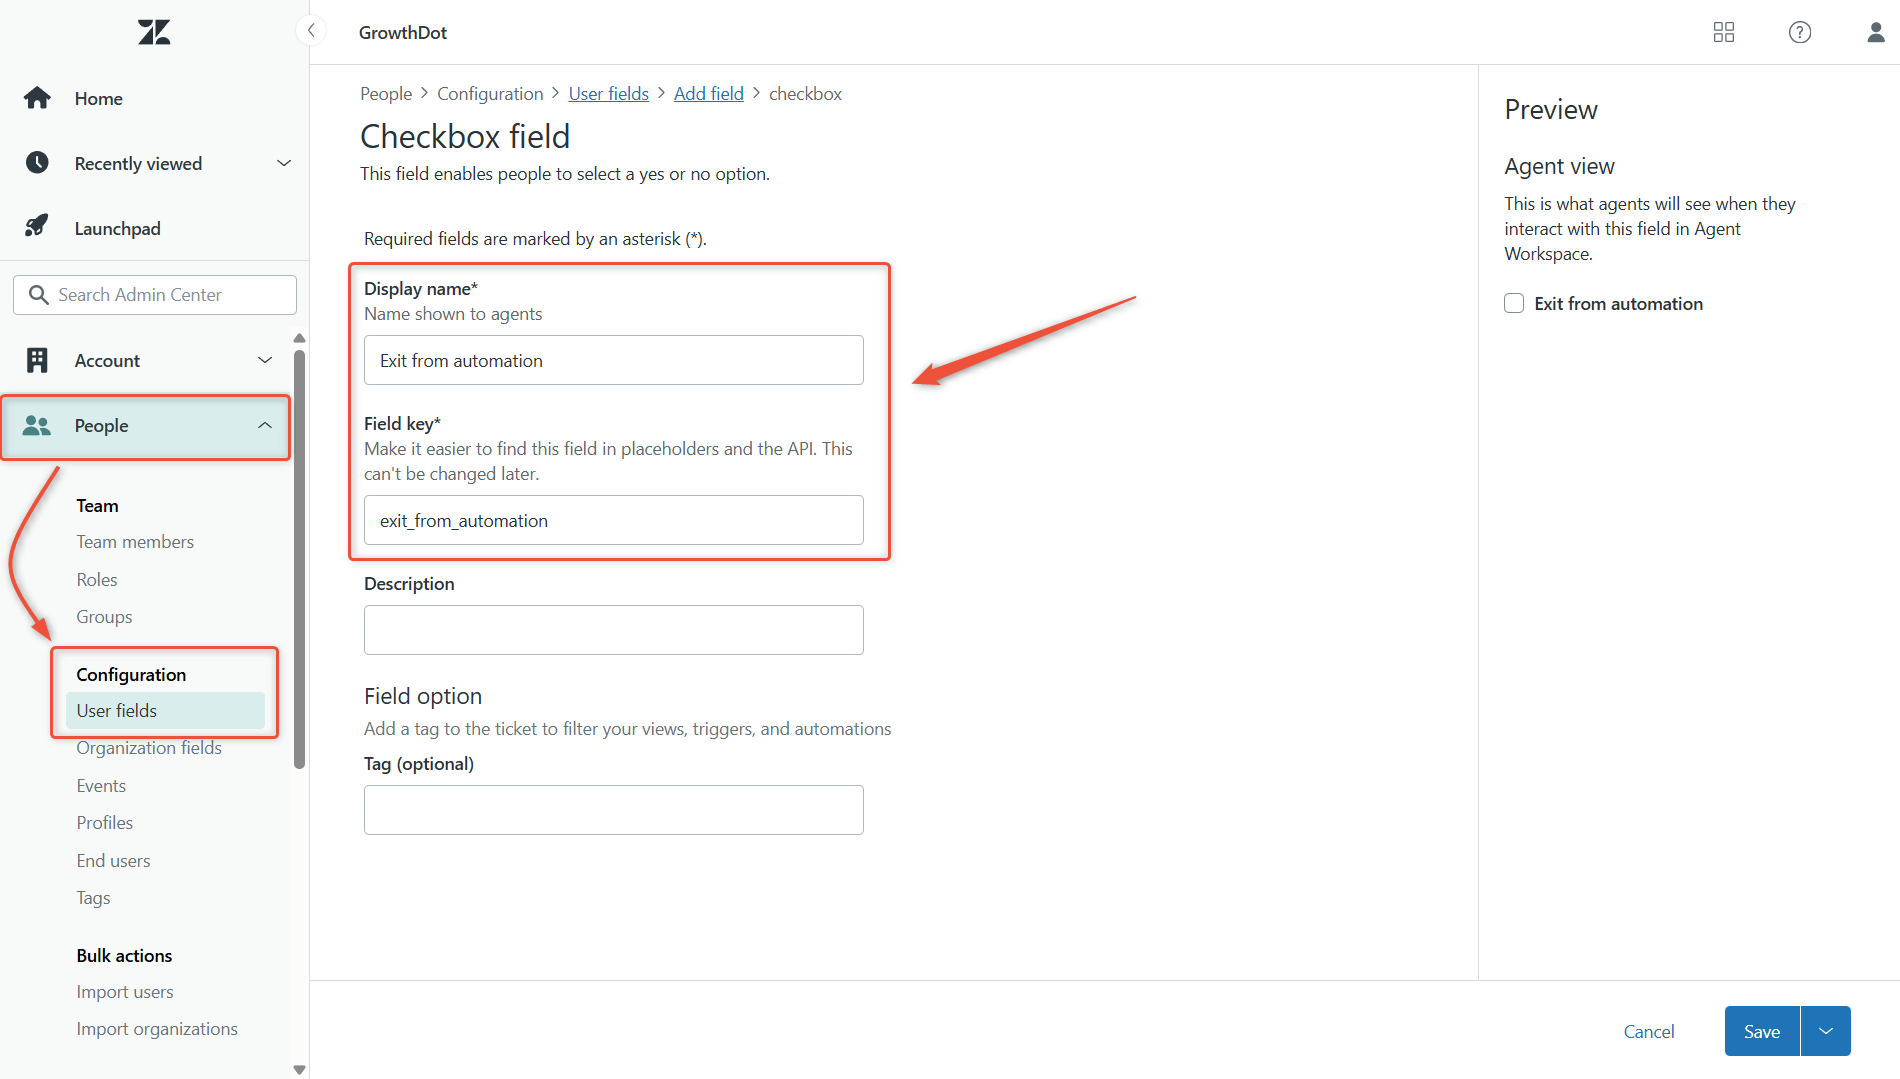Image resolution: width=1900 pixels, height=1079 pixels.
Task: Click the Cancel link
Action: point(1648,1031)
